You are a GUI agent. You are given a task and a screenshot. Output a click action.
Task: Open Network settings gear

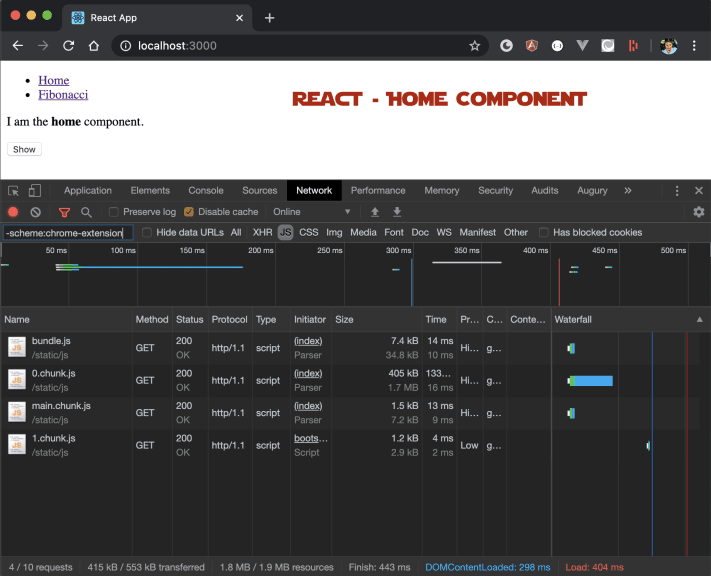click(699, 212)
